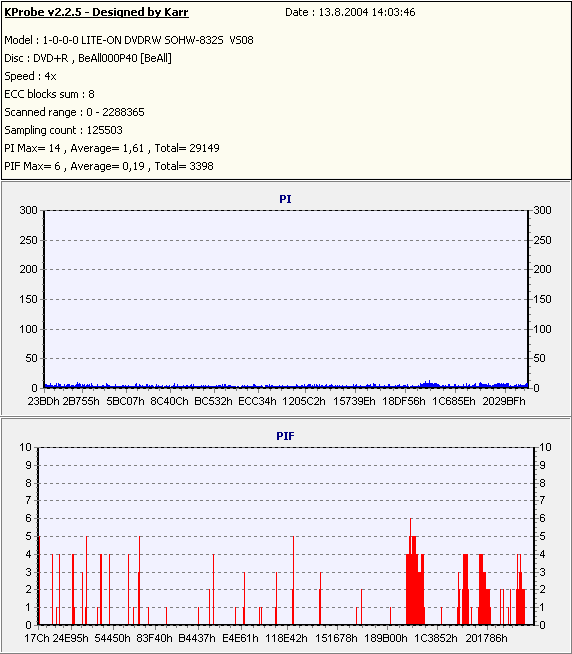Click the 1C3852h label on PIF axis
572x654 pixels.
click(436, 638)
